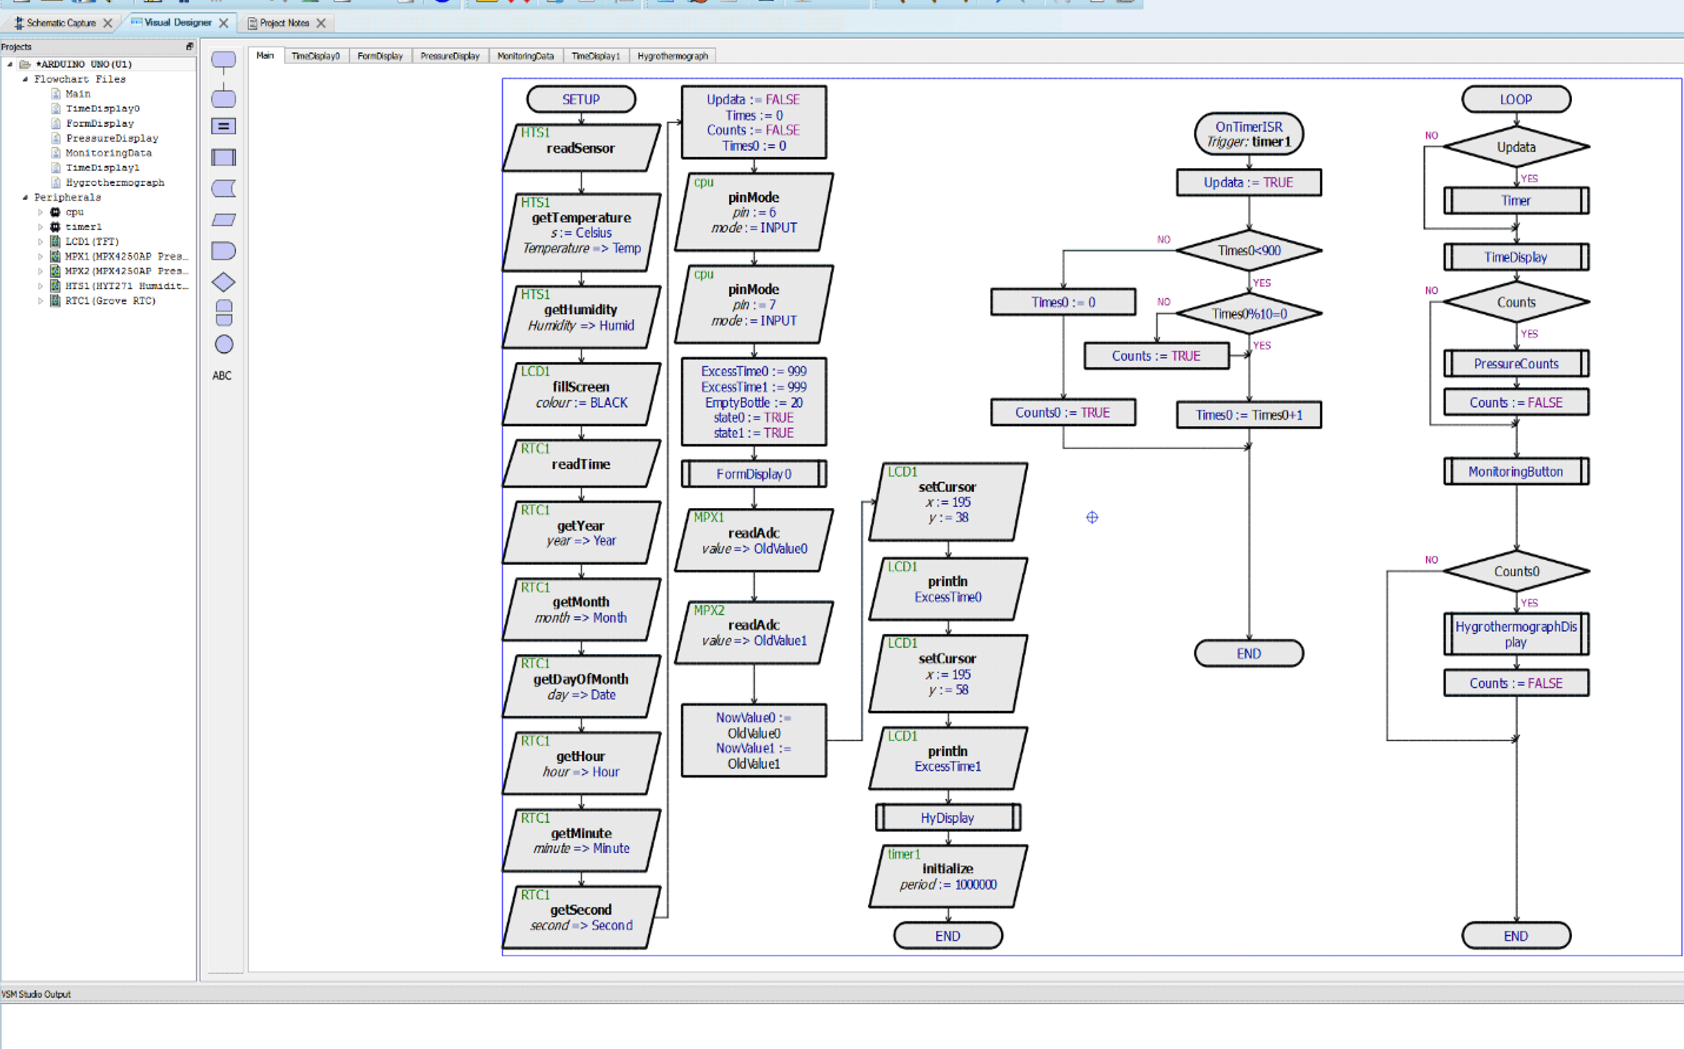Click the Main flowchart file icon in the tree
Viewport: 1684px width, 1049px height.
click(56, 93)
